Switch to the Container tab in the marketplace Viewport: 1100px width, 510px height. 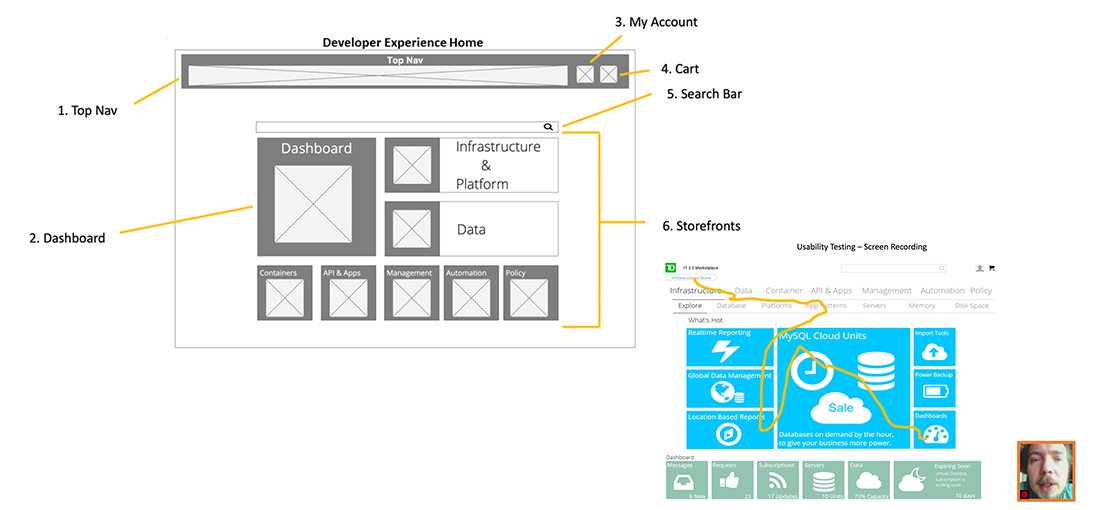pos(784,291)
